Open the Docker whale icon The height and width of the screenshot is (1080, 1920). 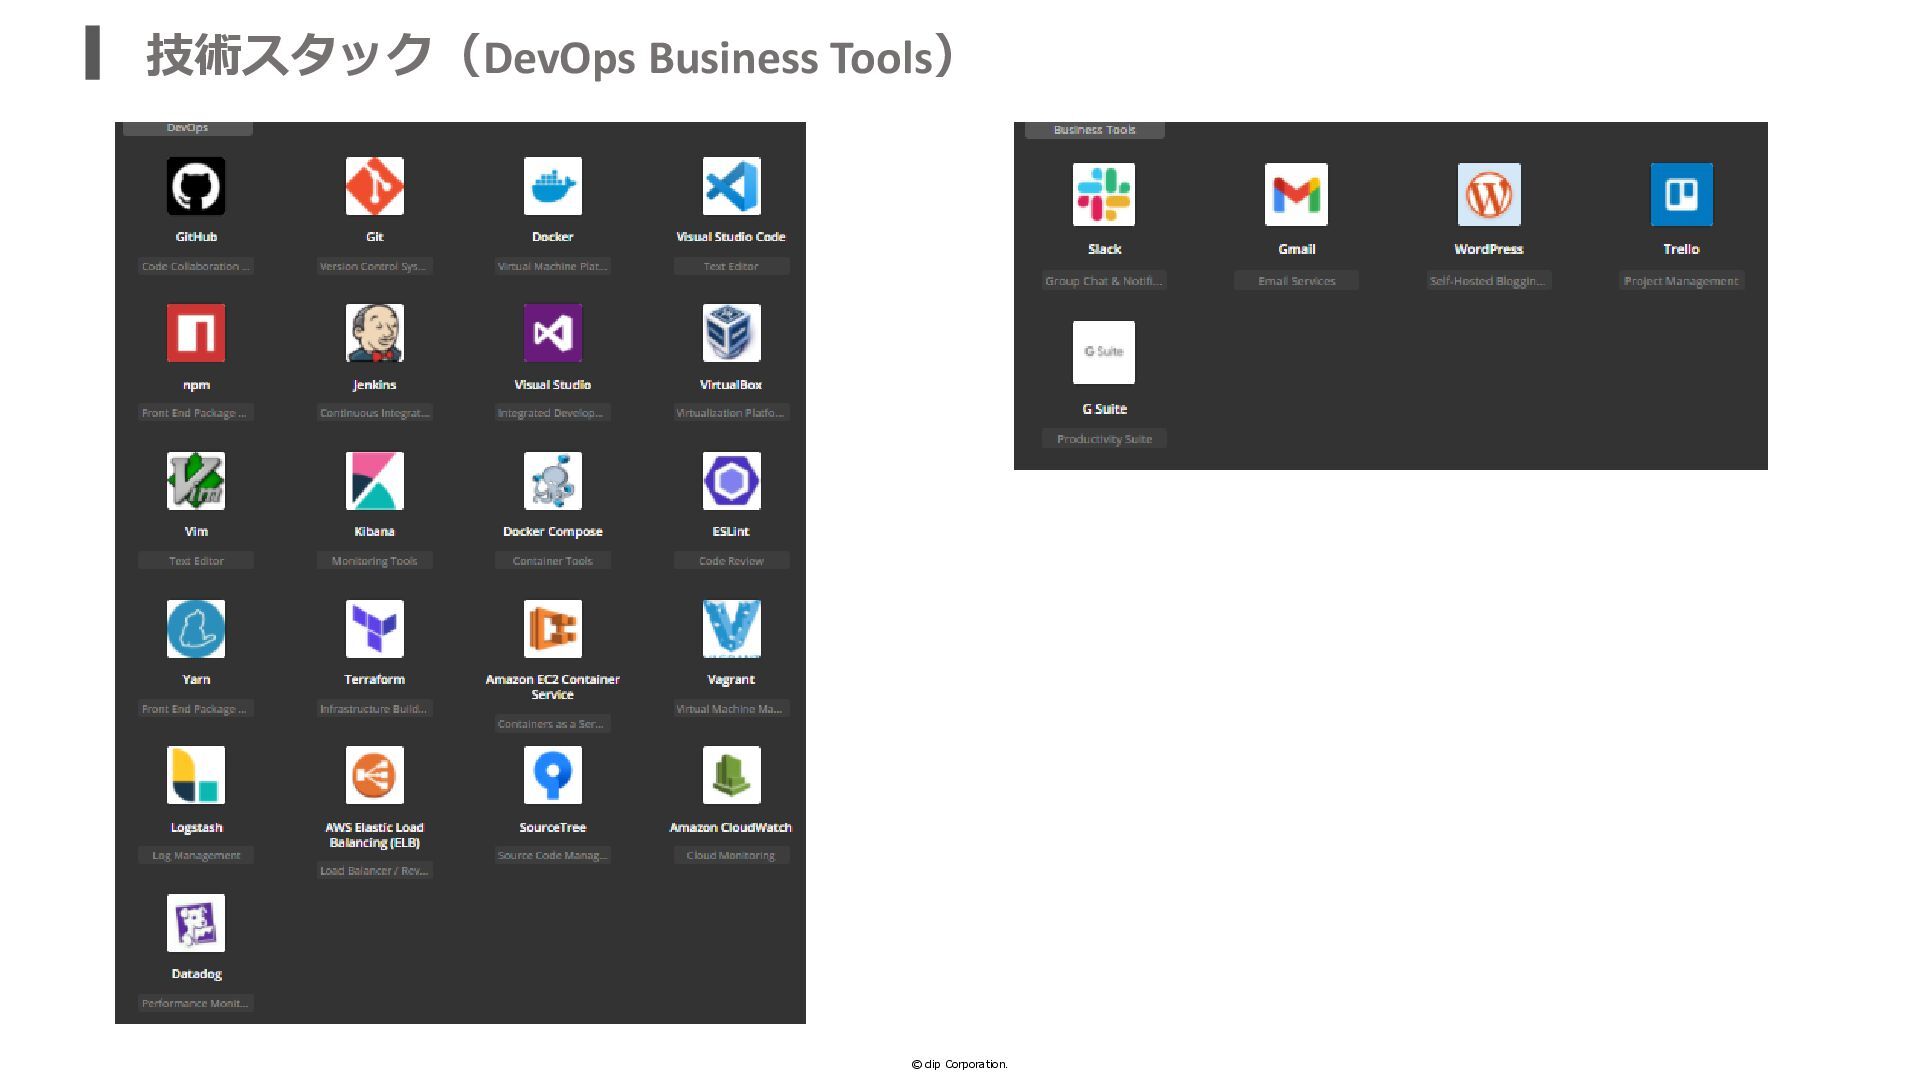(553, 186)
